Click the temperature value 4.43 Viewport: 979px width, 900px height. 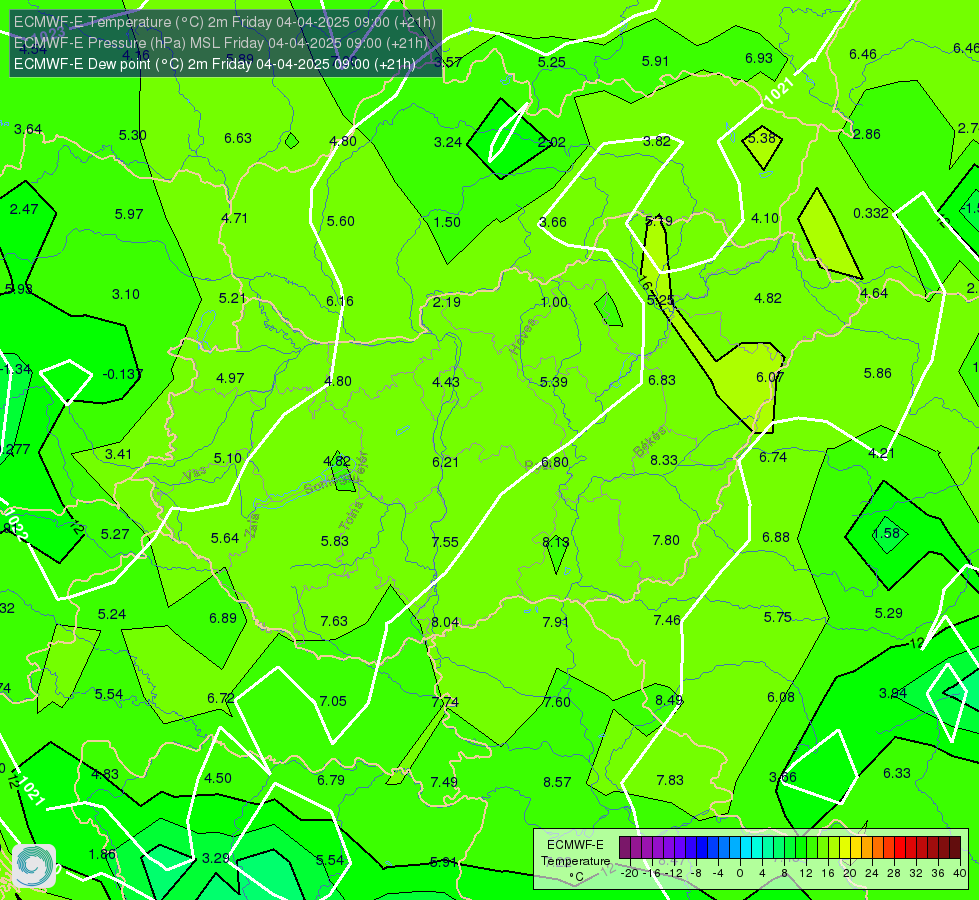(x=446, y=382)
